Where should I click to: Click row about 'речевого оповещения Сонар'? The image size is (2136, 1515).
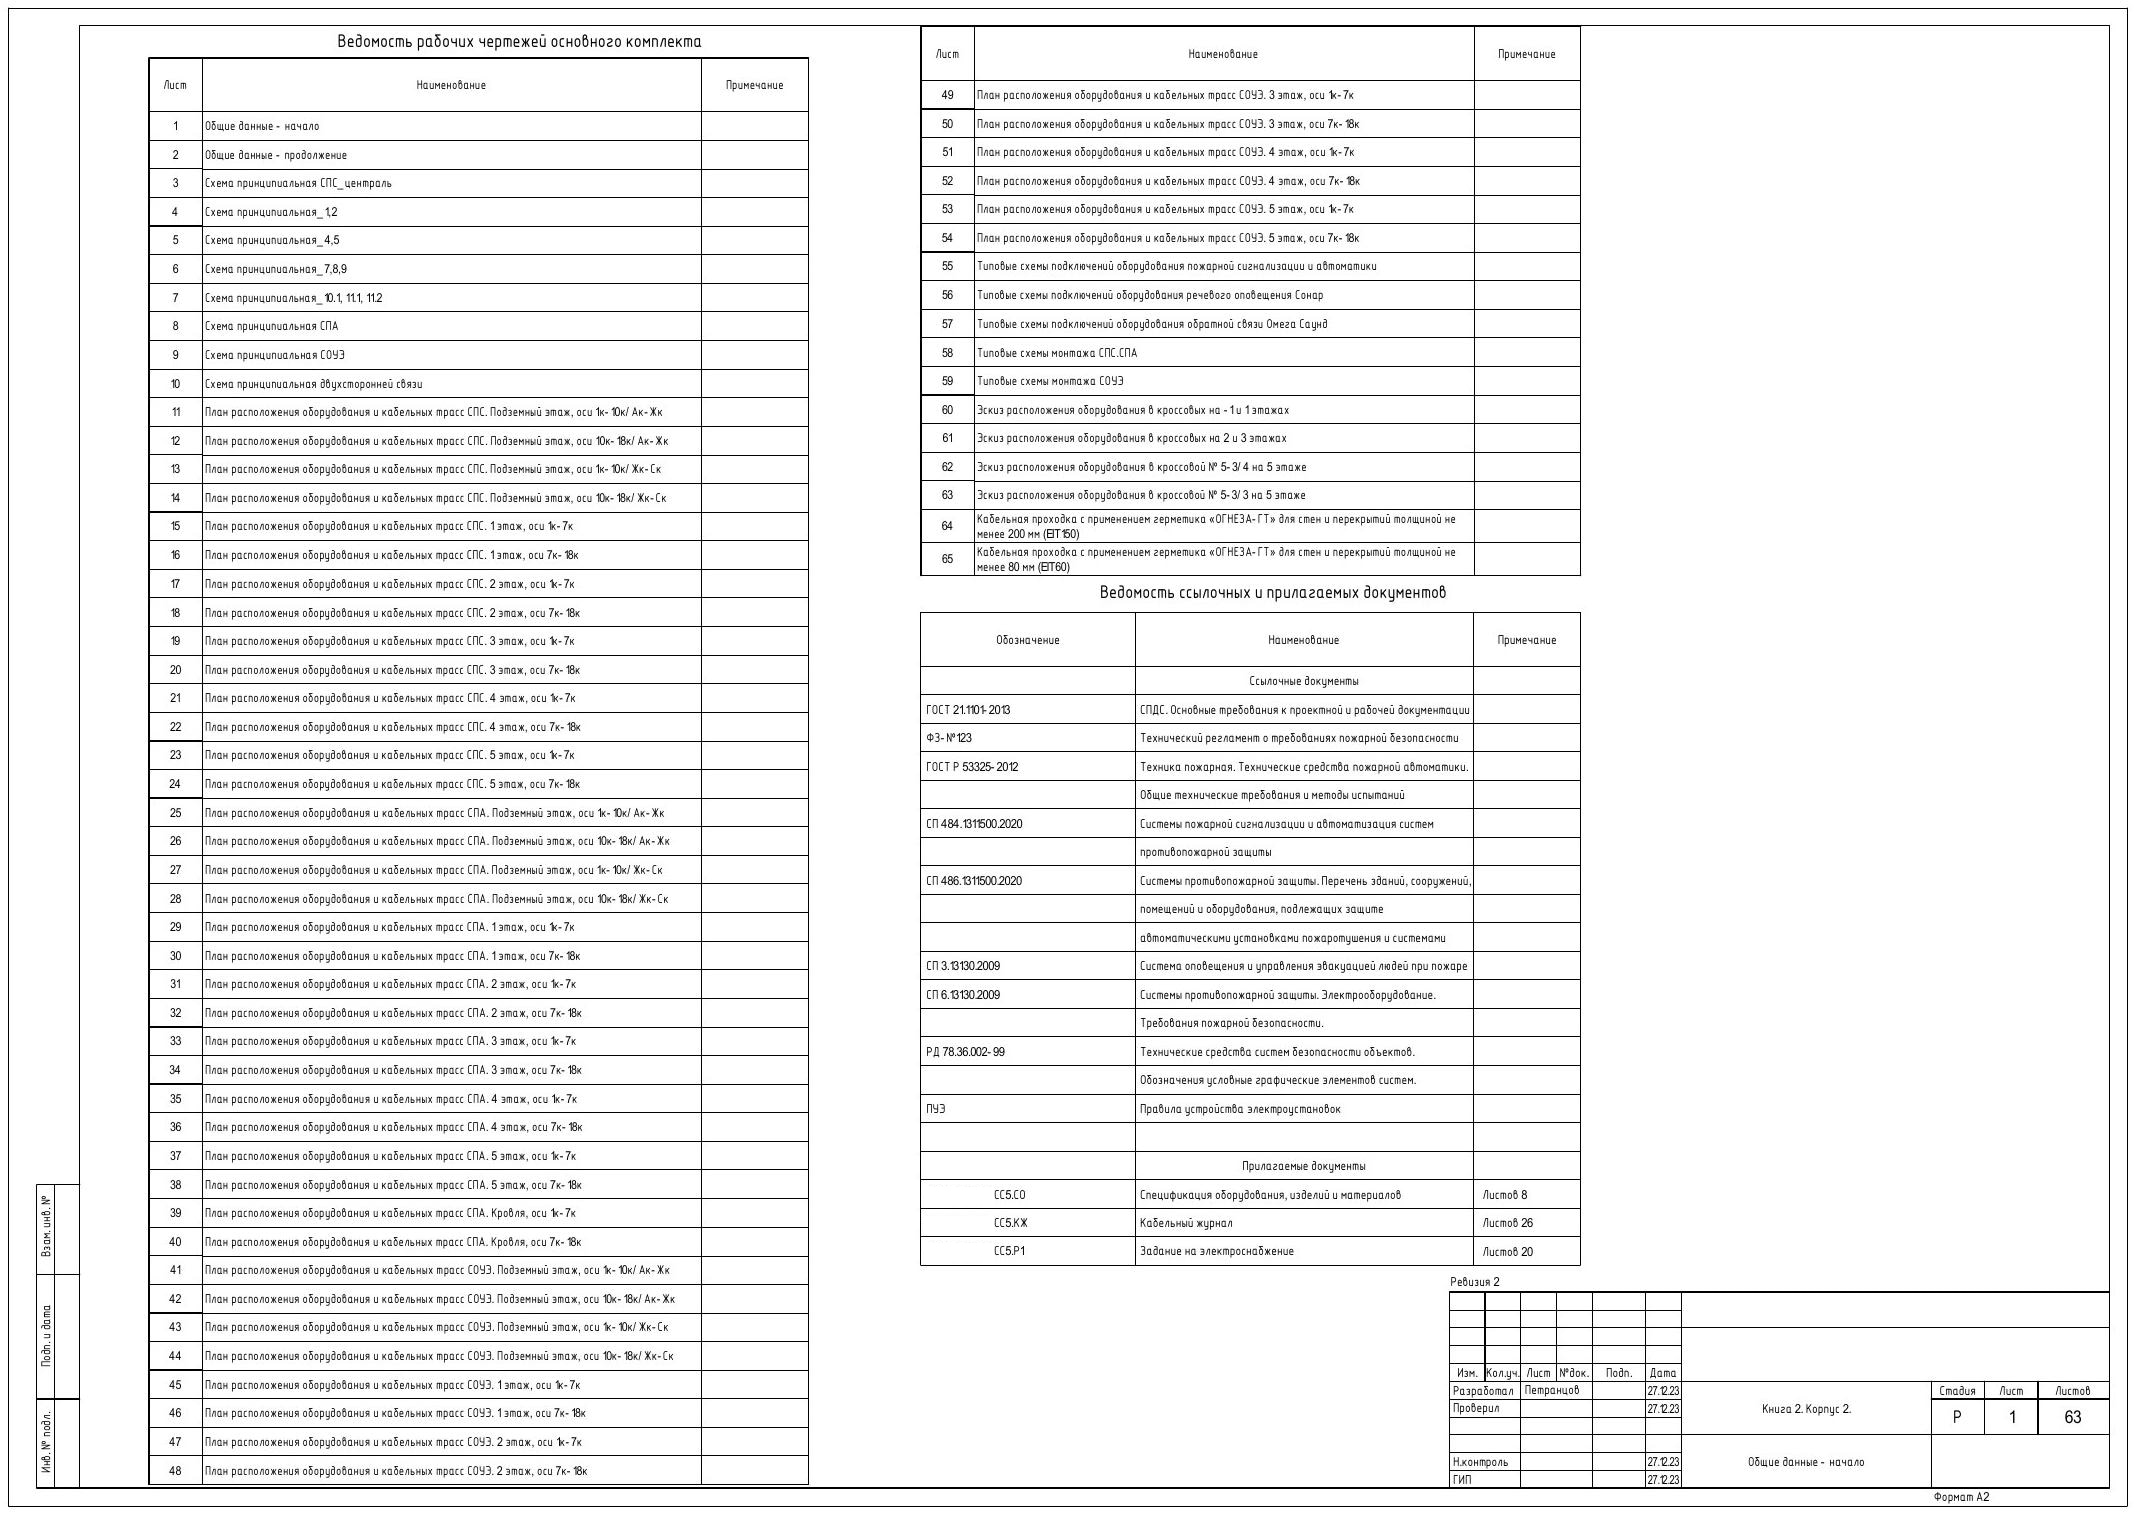[x=1250, y=295]
